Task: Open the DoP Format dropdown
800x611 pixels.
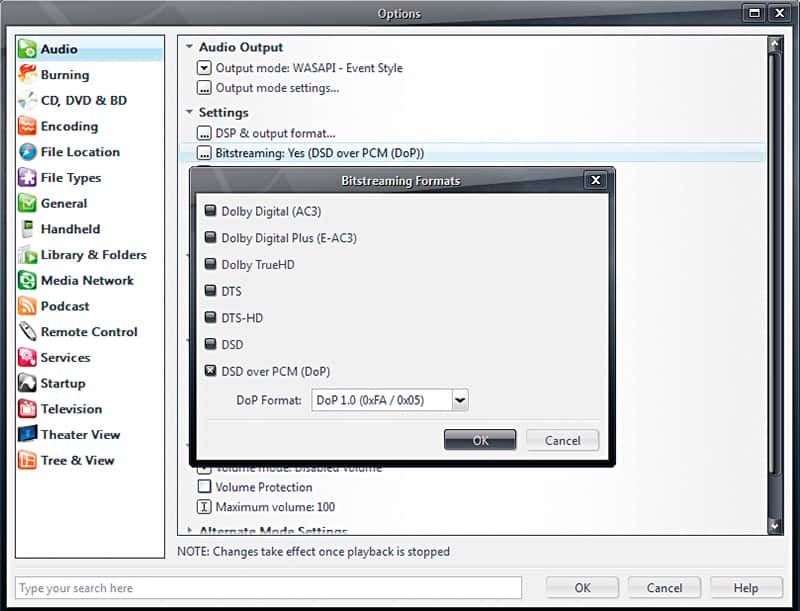Action: tap(460, 400)
